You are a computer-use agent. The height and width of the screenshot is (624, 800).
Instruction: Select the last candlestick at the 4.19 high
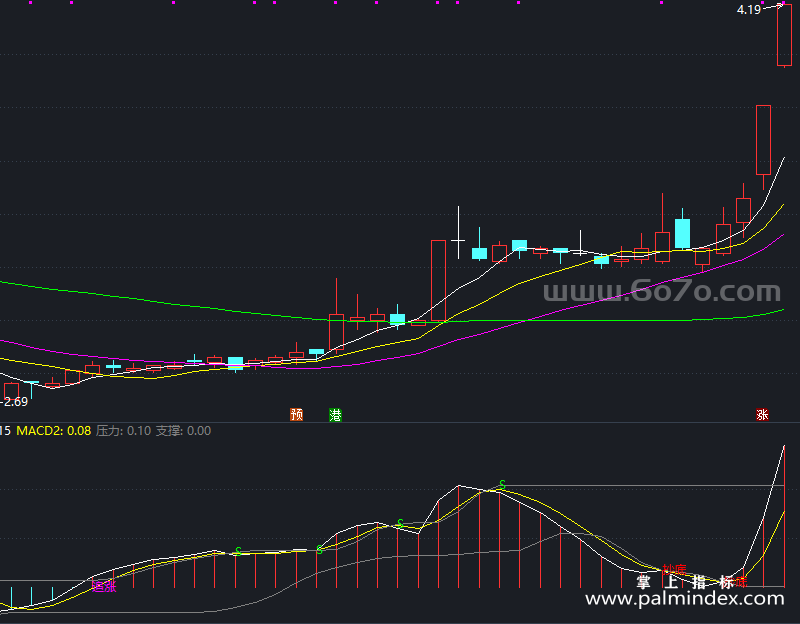coord(784,35)
